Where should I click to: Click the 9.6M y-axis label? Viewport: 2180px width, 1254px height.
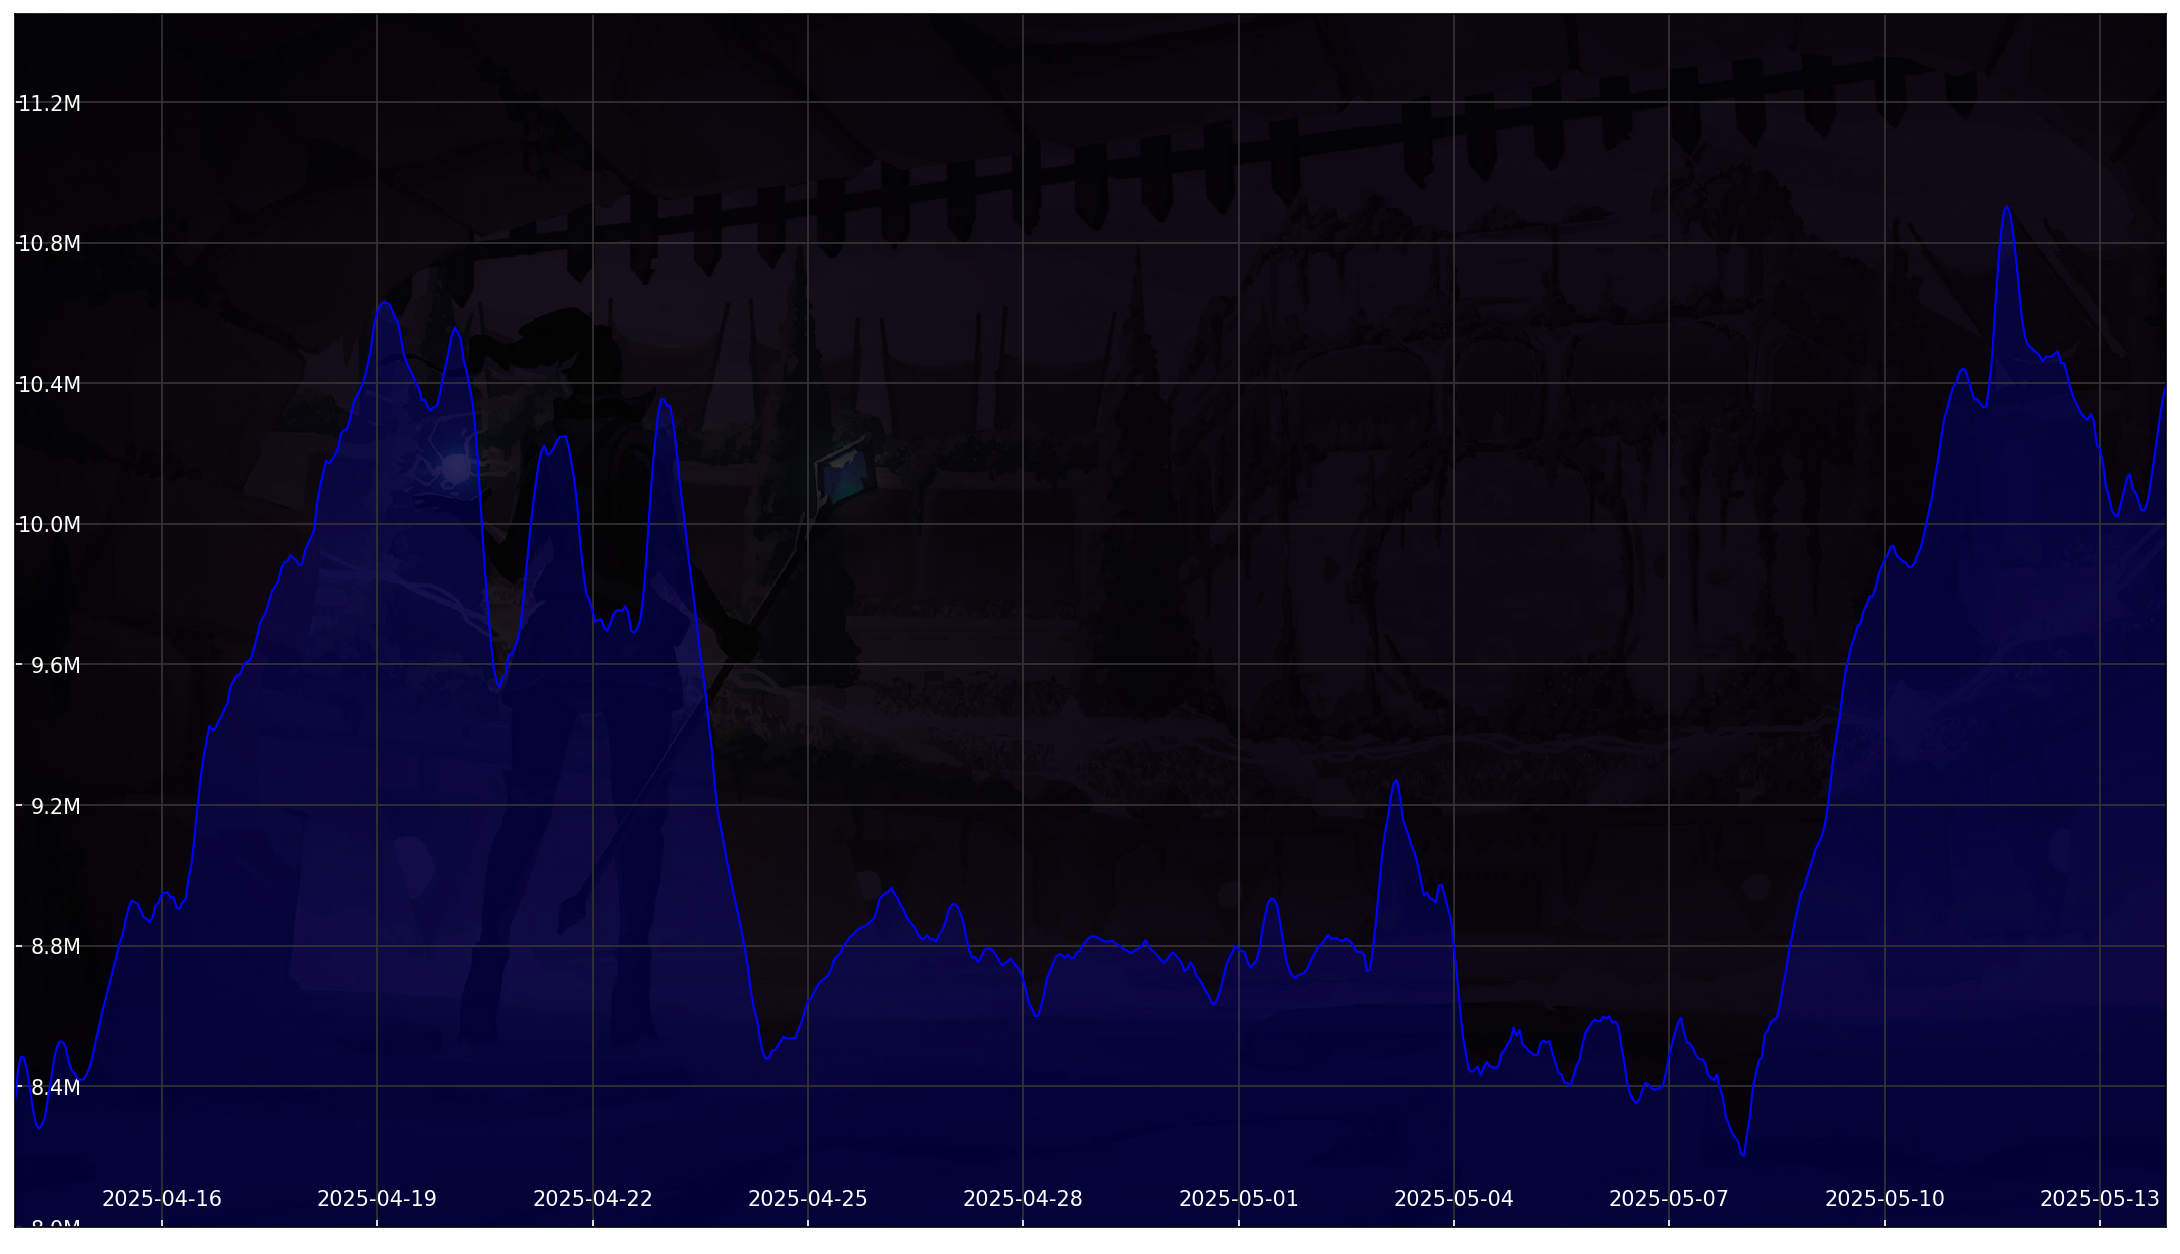(x=55, y=666)
